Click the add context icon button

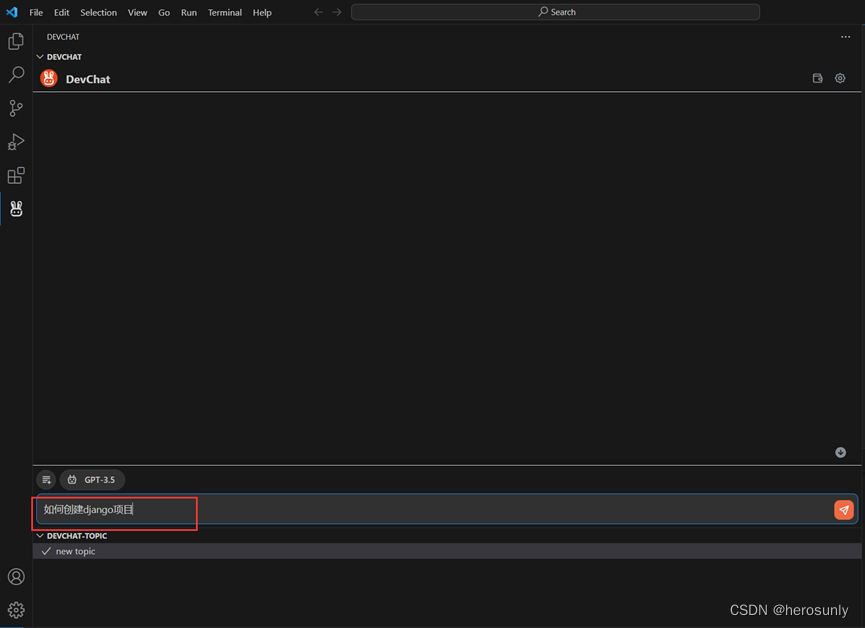tap(46, 480)
